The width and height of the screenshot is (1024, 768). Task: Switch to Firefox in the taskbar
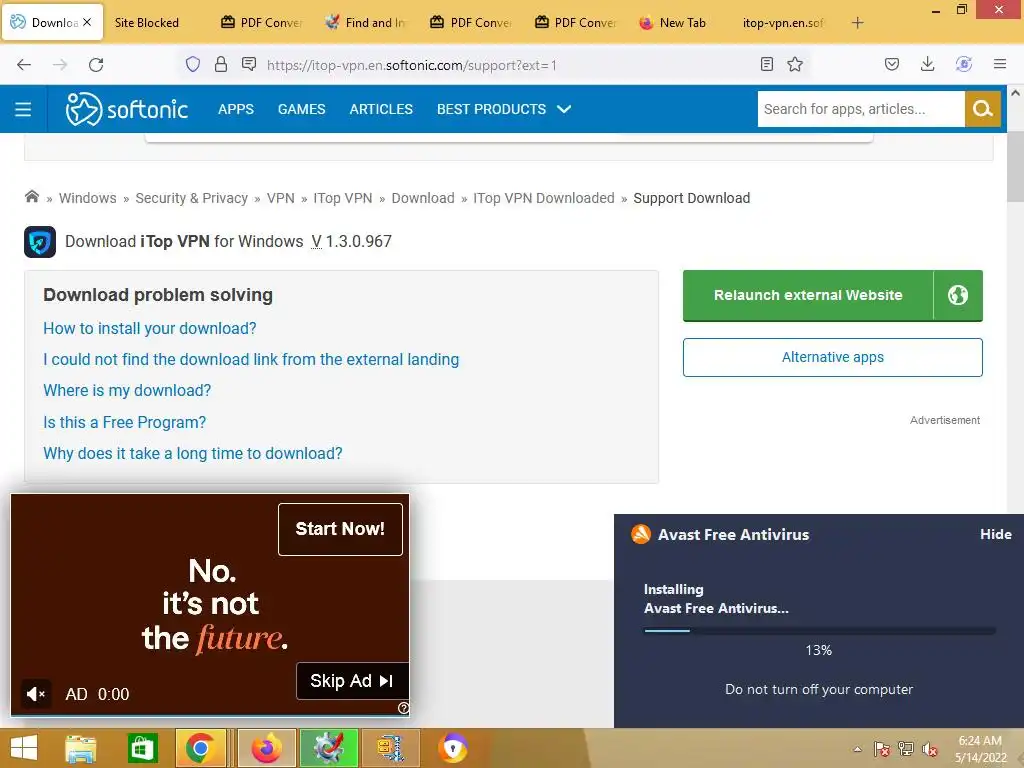(x=267, y=748)
